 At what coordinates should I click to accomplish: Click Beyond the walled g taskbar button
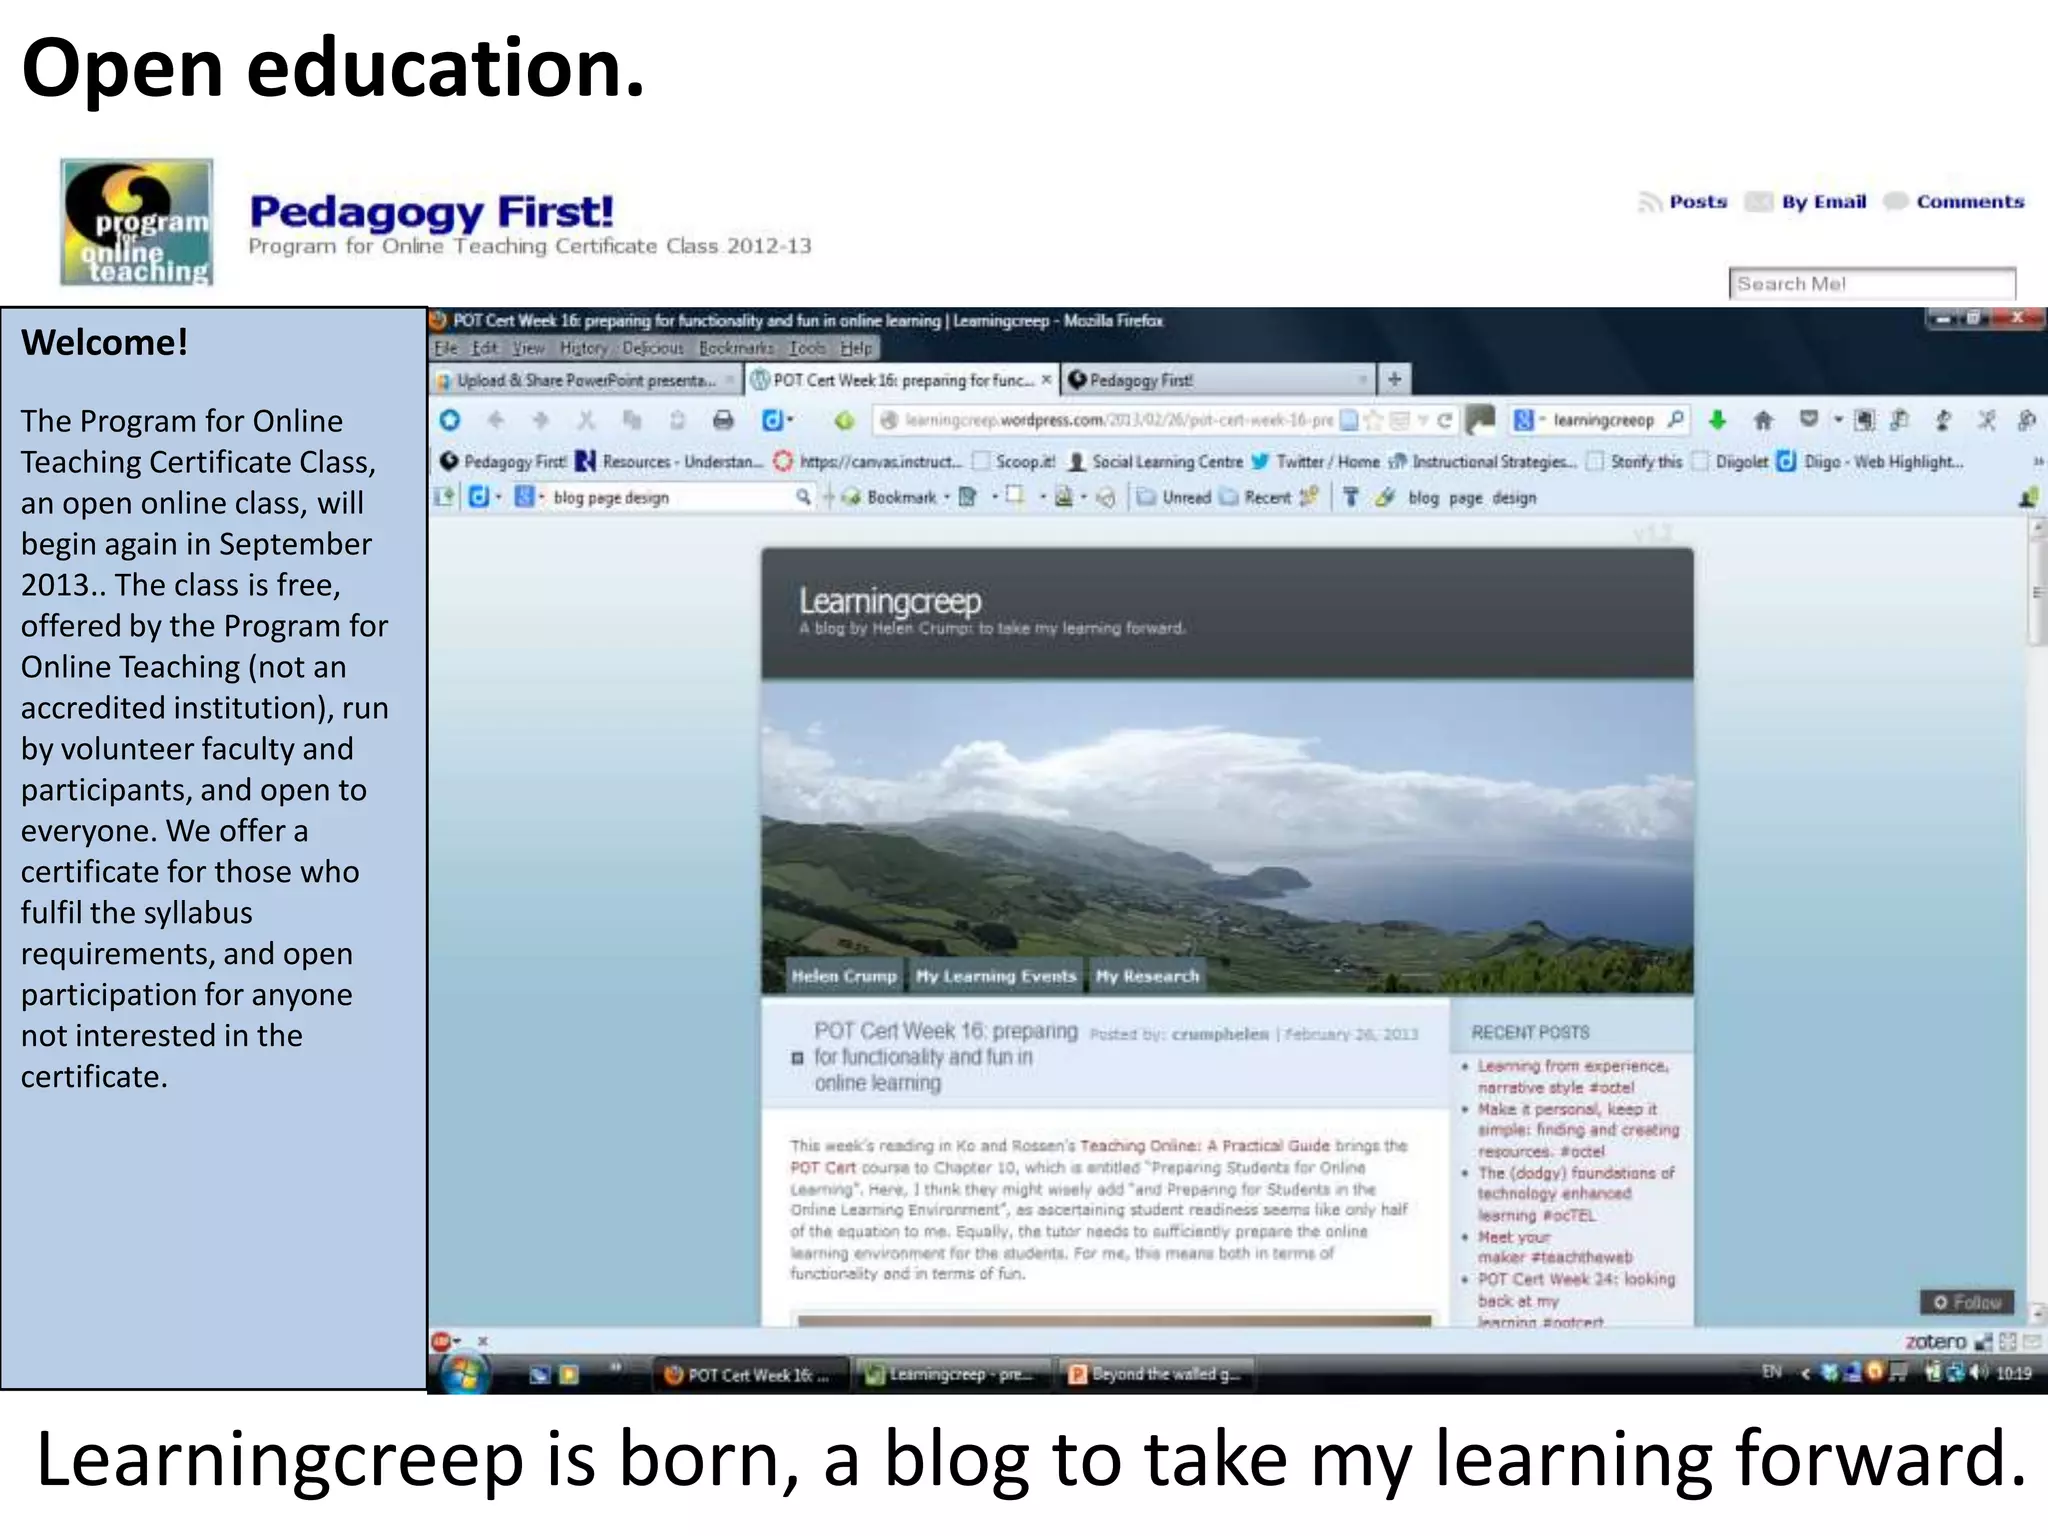[x=1158, y=1375]
